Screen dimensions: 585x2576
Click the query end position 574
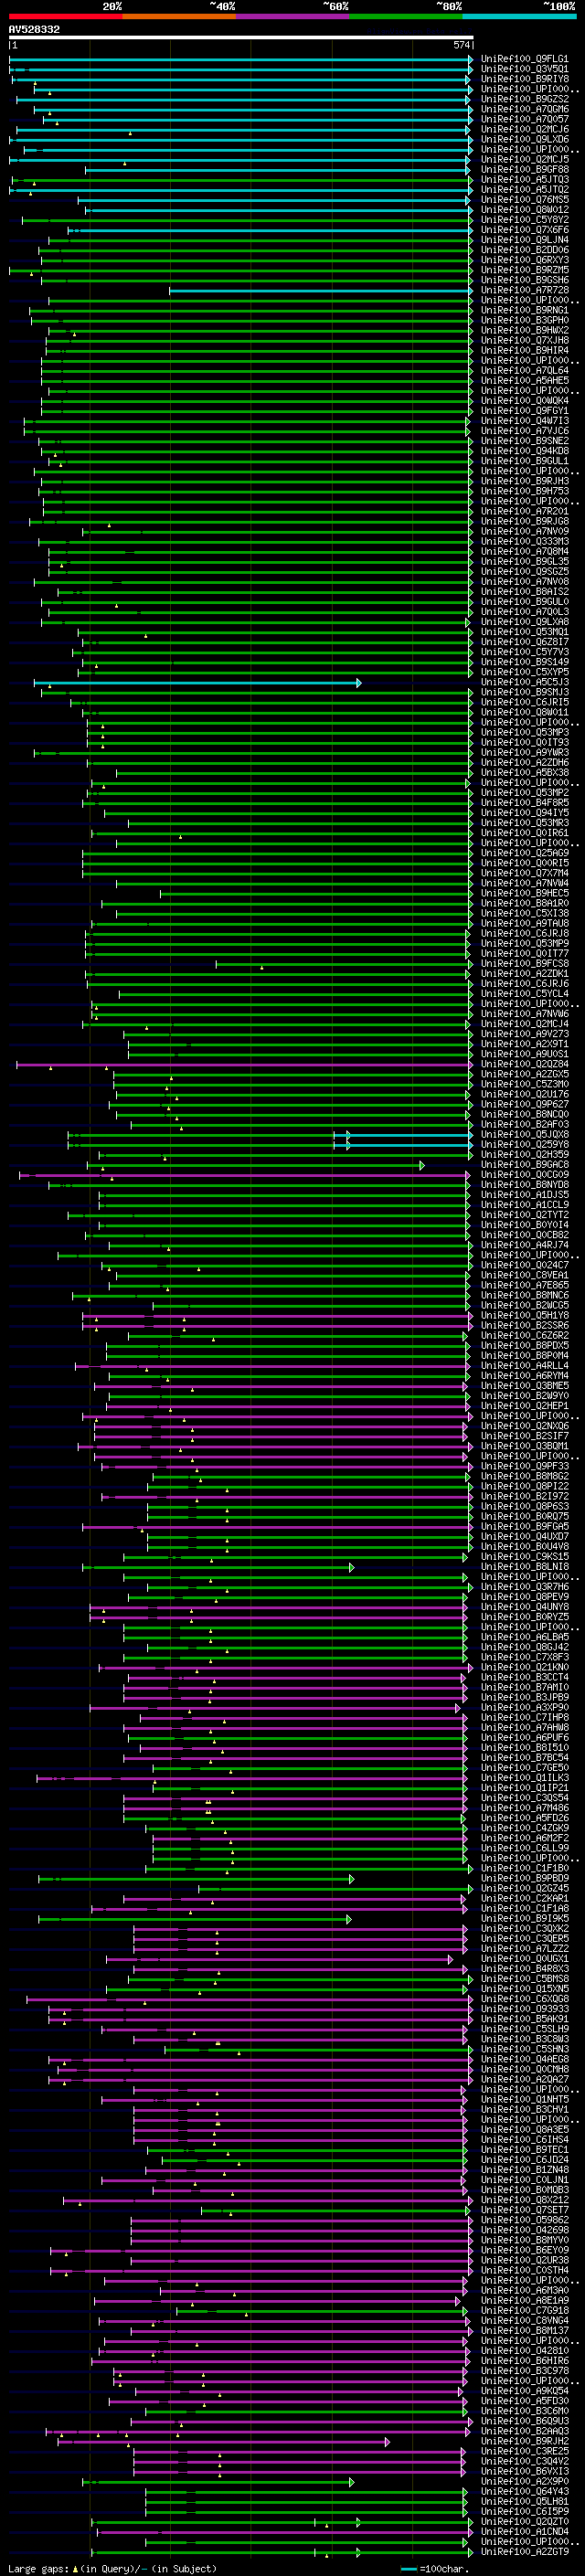pos(462,45)
